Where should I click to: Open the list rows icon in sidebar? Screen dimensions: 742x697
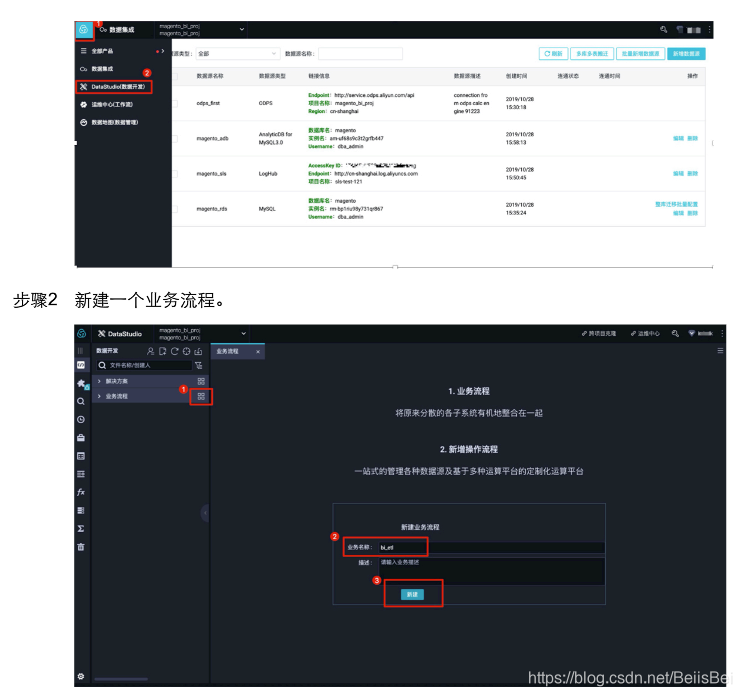[x=81, y=474]
